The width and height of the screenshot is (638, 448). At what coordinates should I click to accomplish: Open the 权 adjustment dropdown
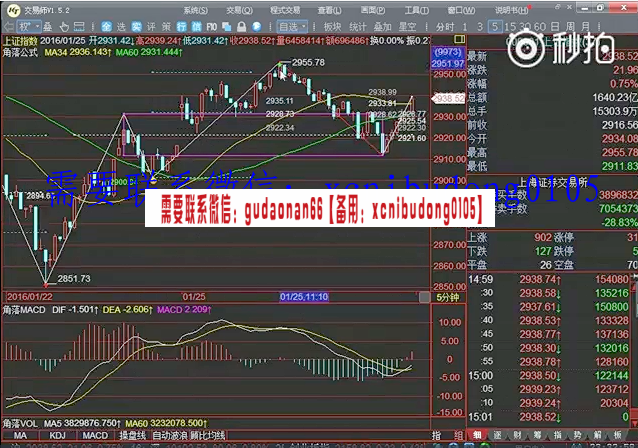coord(29,27)
